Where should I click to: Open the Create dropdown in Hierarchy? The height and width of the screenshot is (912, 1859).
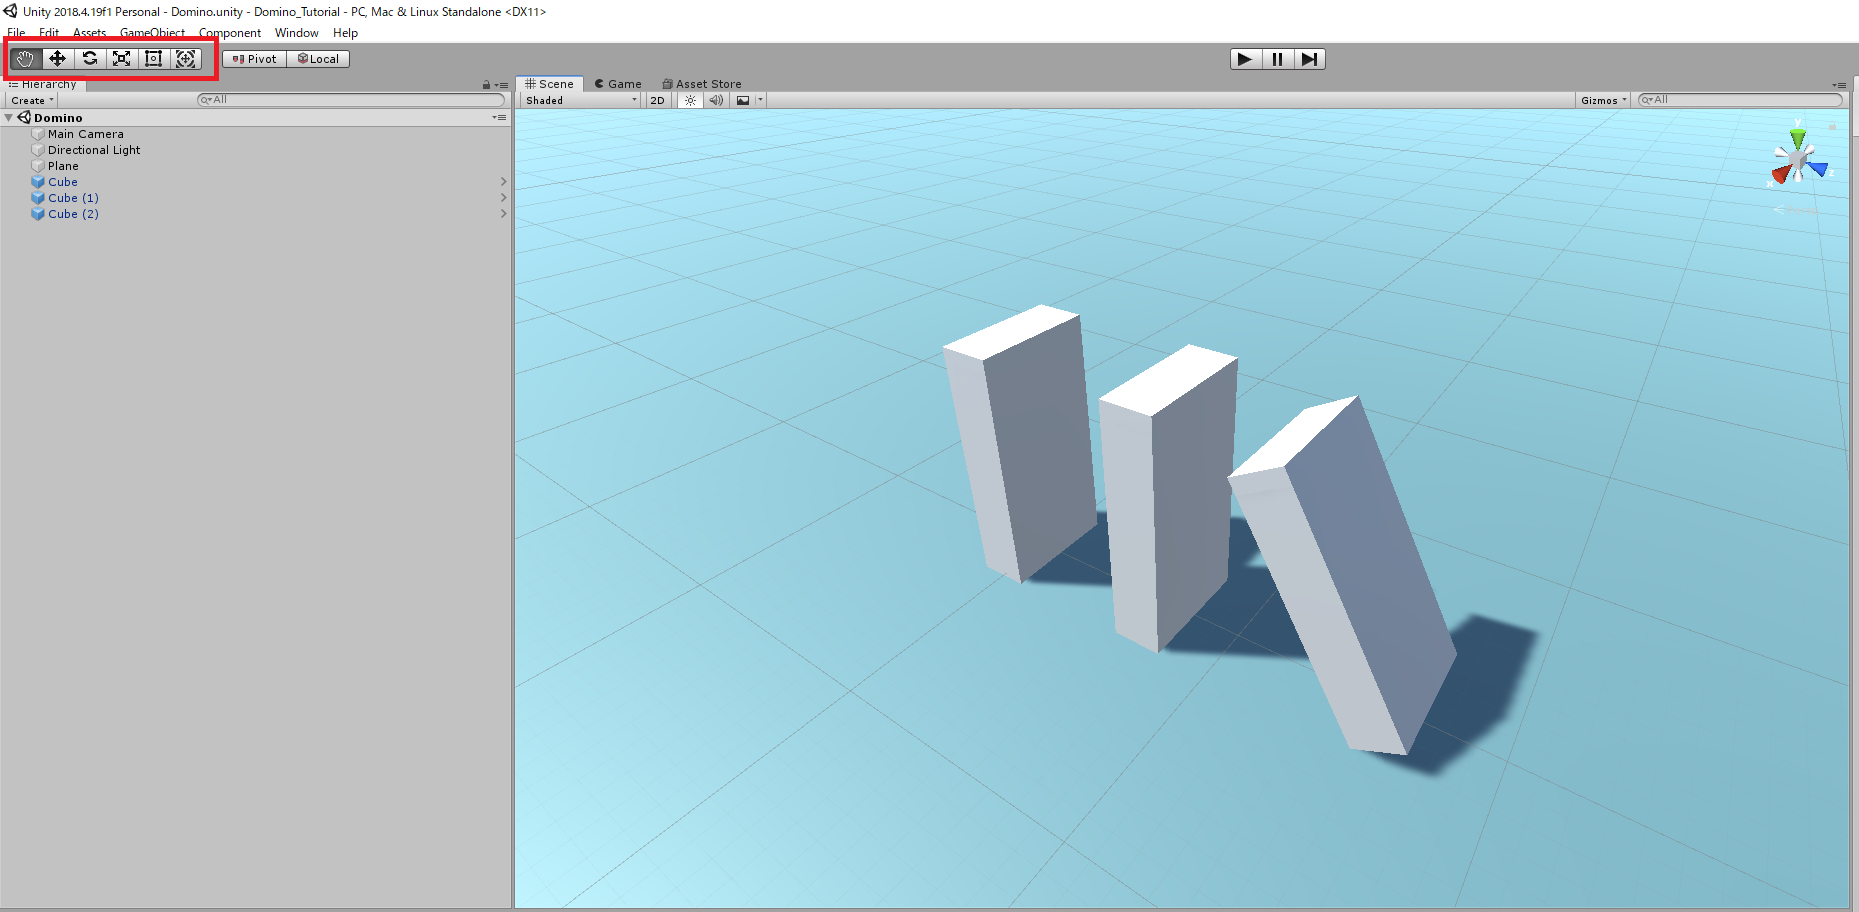(x=32, y=100)
